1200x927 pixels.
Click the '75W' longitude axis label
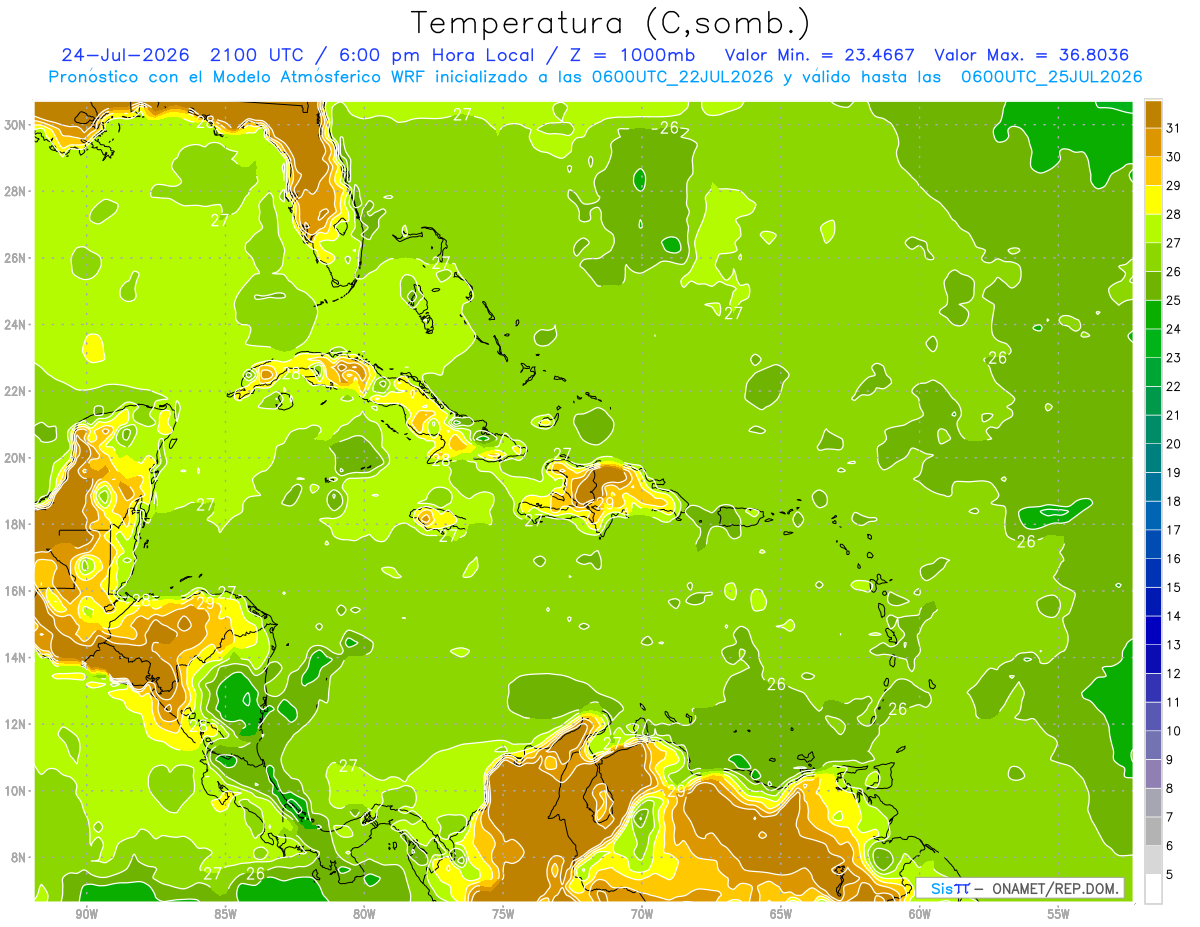(503, 914)
